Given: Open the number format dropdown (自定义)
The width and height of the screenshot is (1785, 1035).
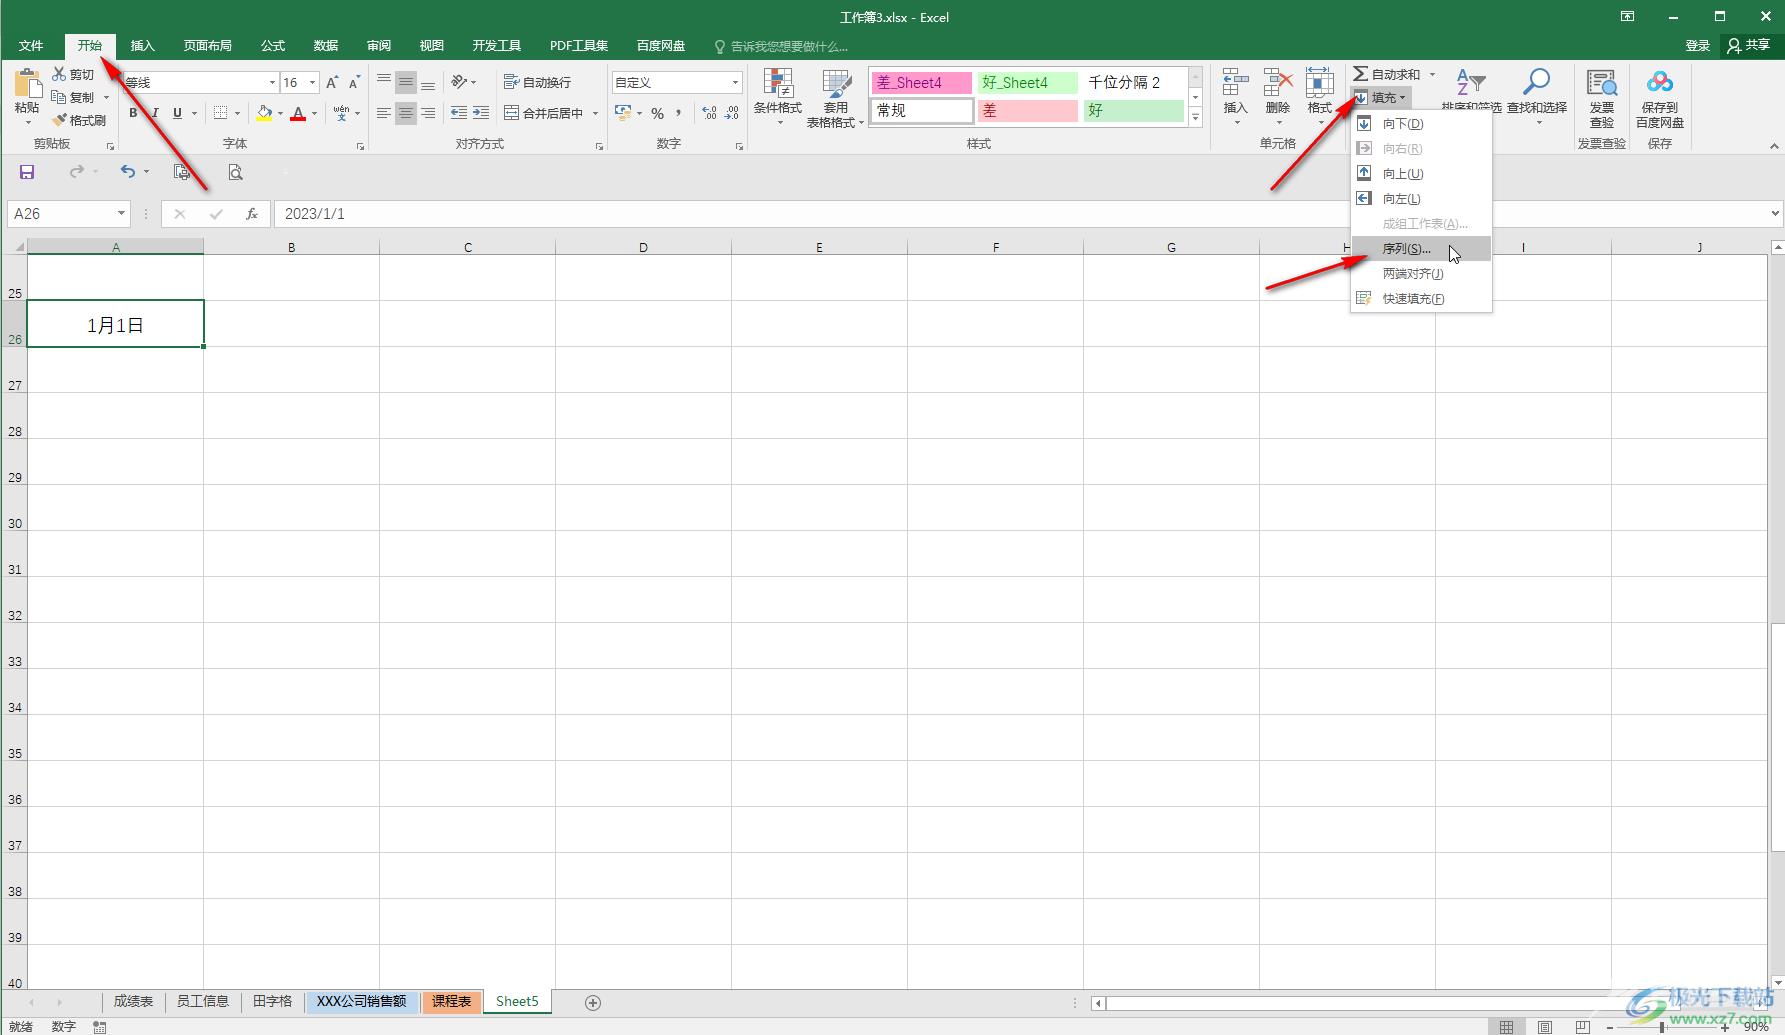Looking at the screenshot, I should coord(735,82).
